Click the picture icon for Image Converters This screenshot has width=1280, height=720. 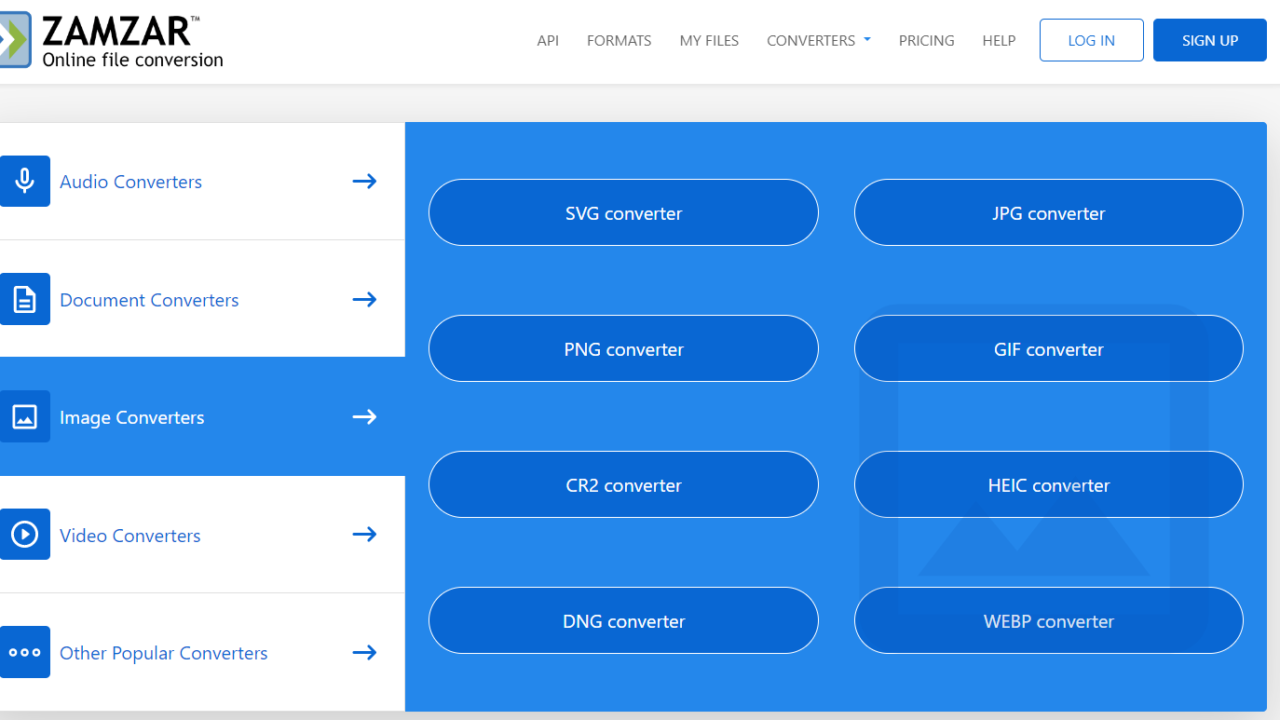click(25, 416)
